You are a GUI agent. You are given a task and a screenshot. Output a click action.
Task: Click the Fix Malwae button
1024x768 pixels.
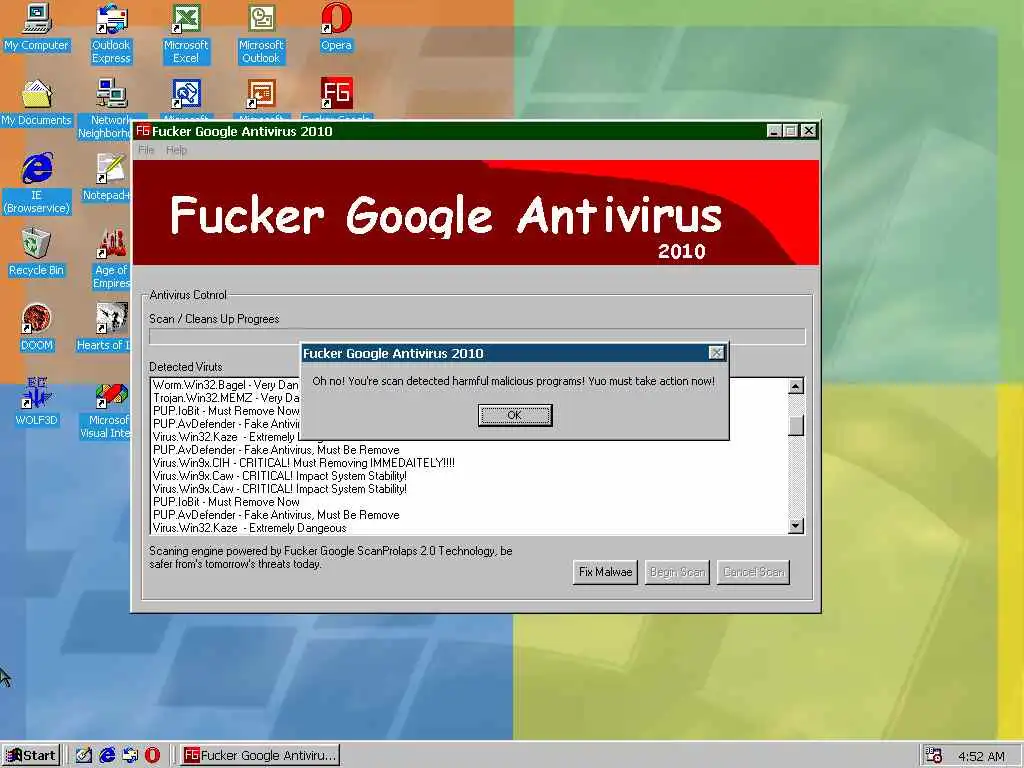[605, 572]
